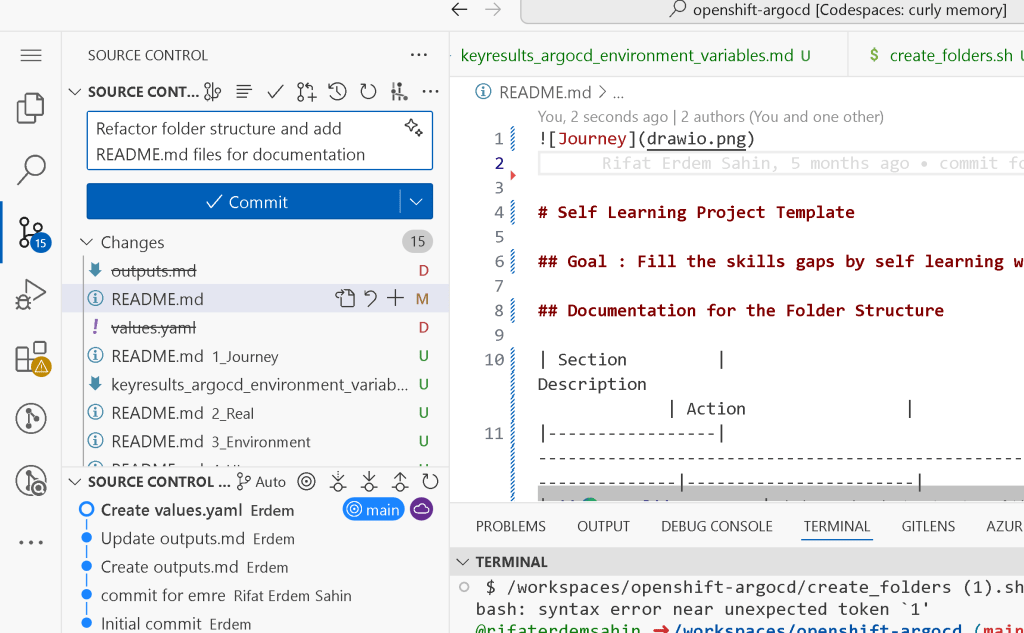Open the DEBUG CONSOLE panel tab
Viewport: 1024px width, 633px height.
pyautogui.click(x=716, y=527)
